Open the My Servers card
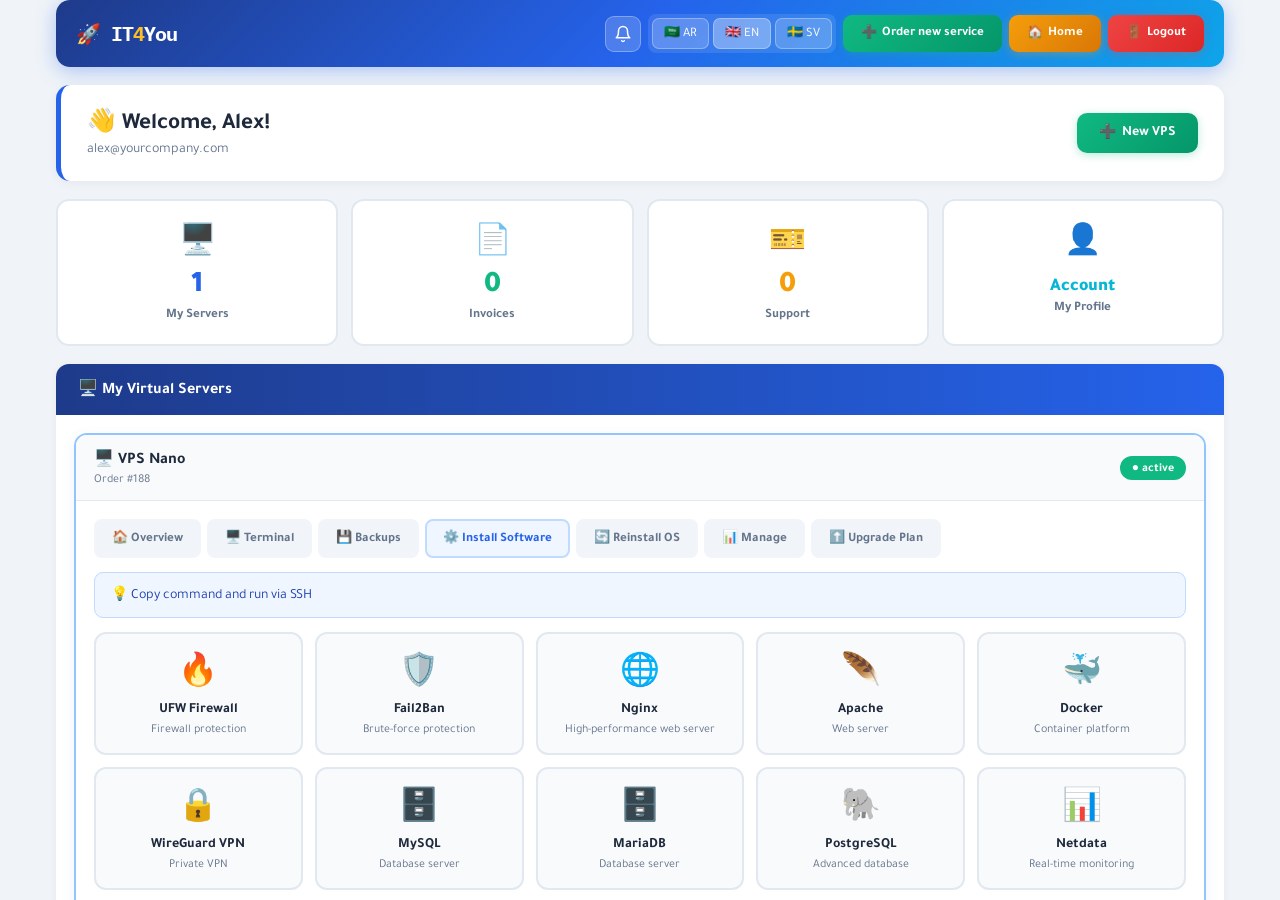 tap(197, 273)
